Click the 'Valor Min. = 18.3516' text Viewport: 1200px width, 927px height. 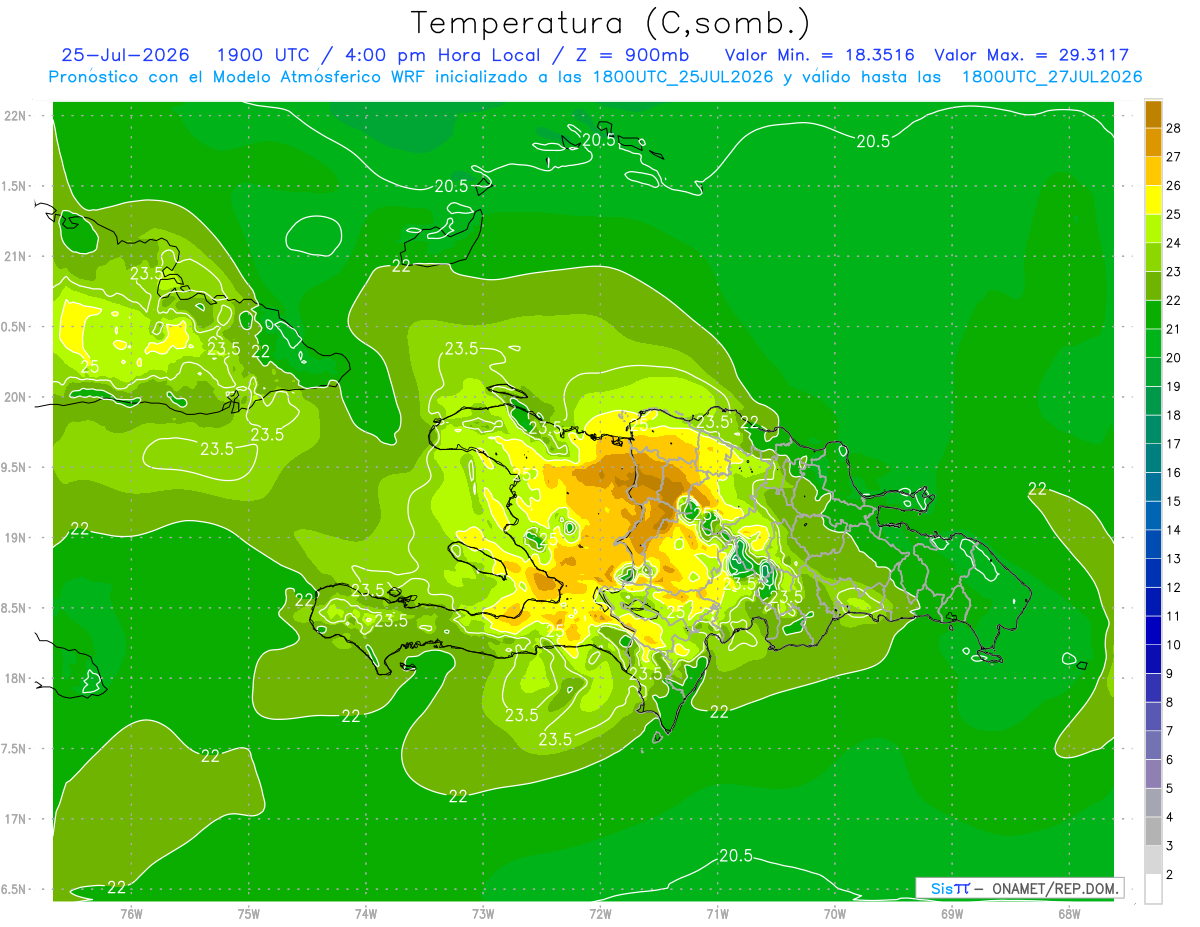pyautogui.click(x=820, y=56)
